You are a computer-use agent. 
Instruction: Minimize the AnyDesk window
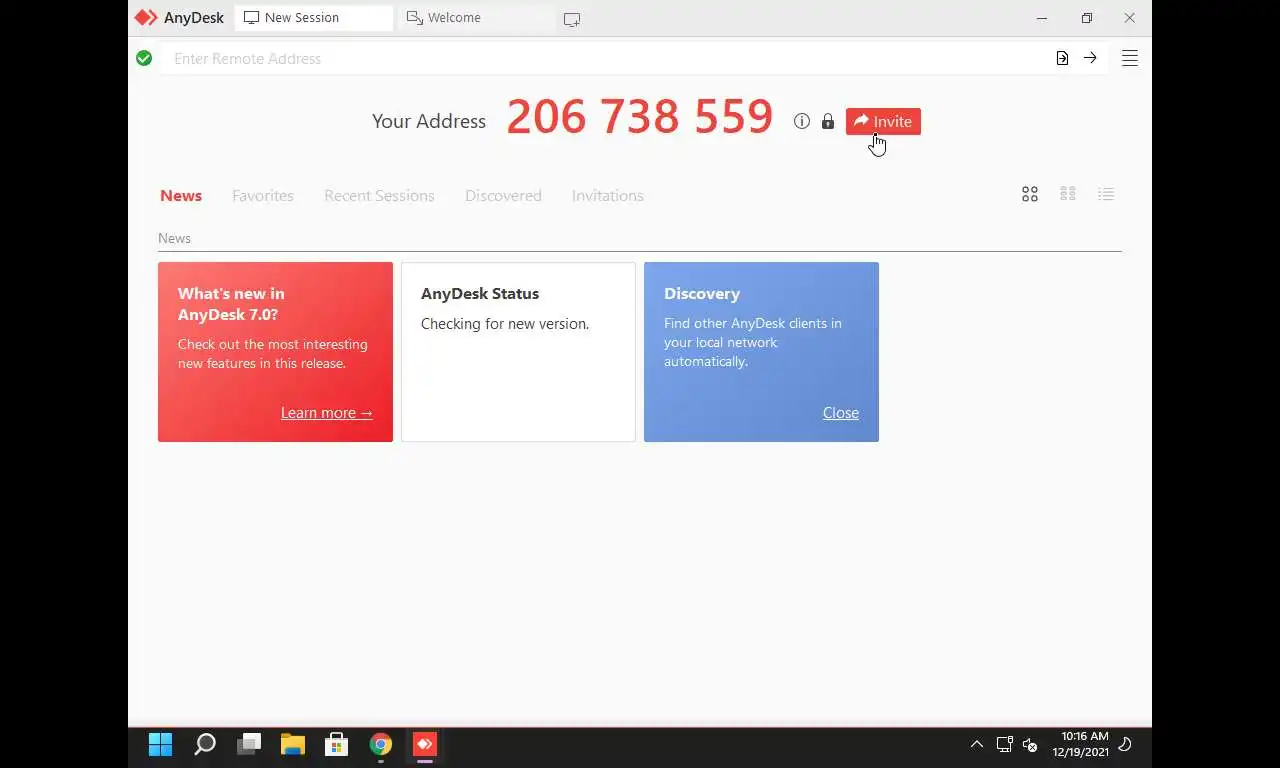(x=1042, y=18)
